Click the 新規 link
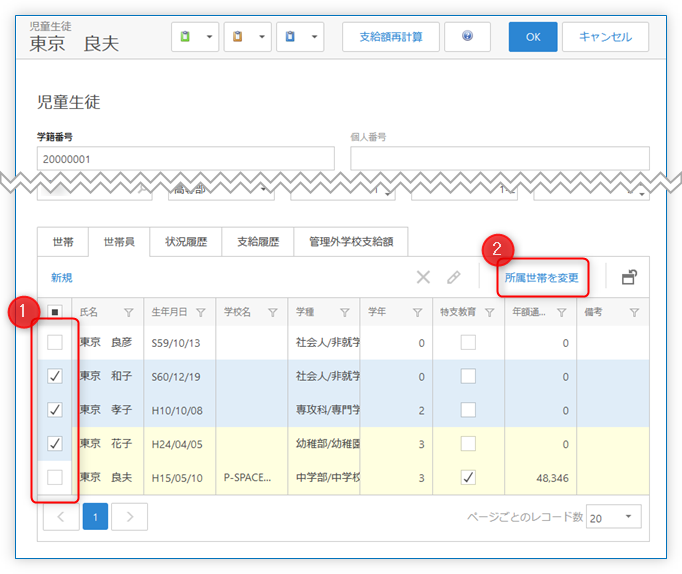 (x=62, y=278)
